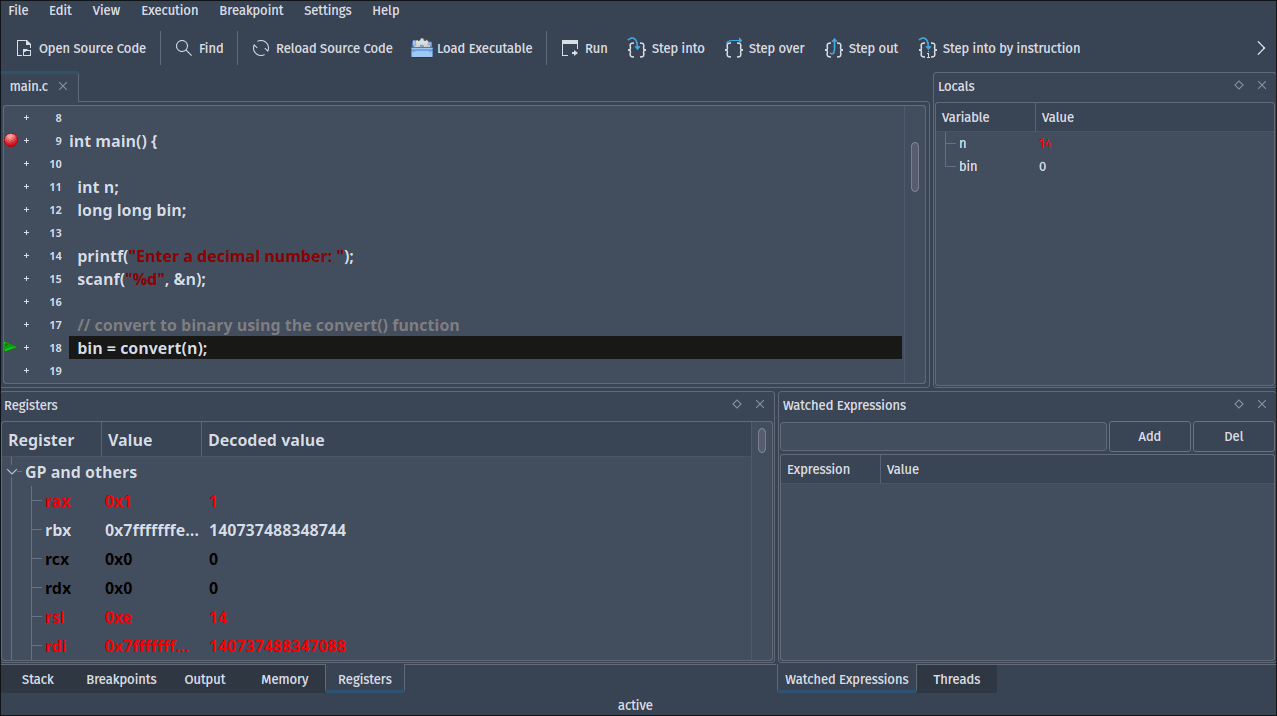The image size is (1277, 716).
Task: Click the Step into toolbar button
Action: (666, 48)
